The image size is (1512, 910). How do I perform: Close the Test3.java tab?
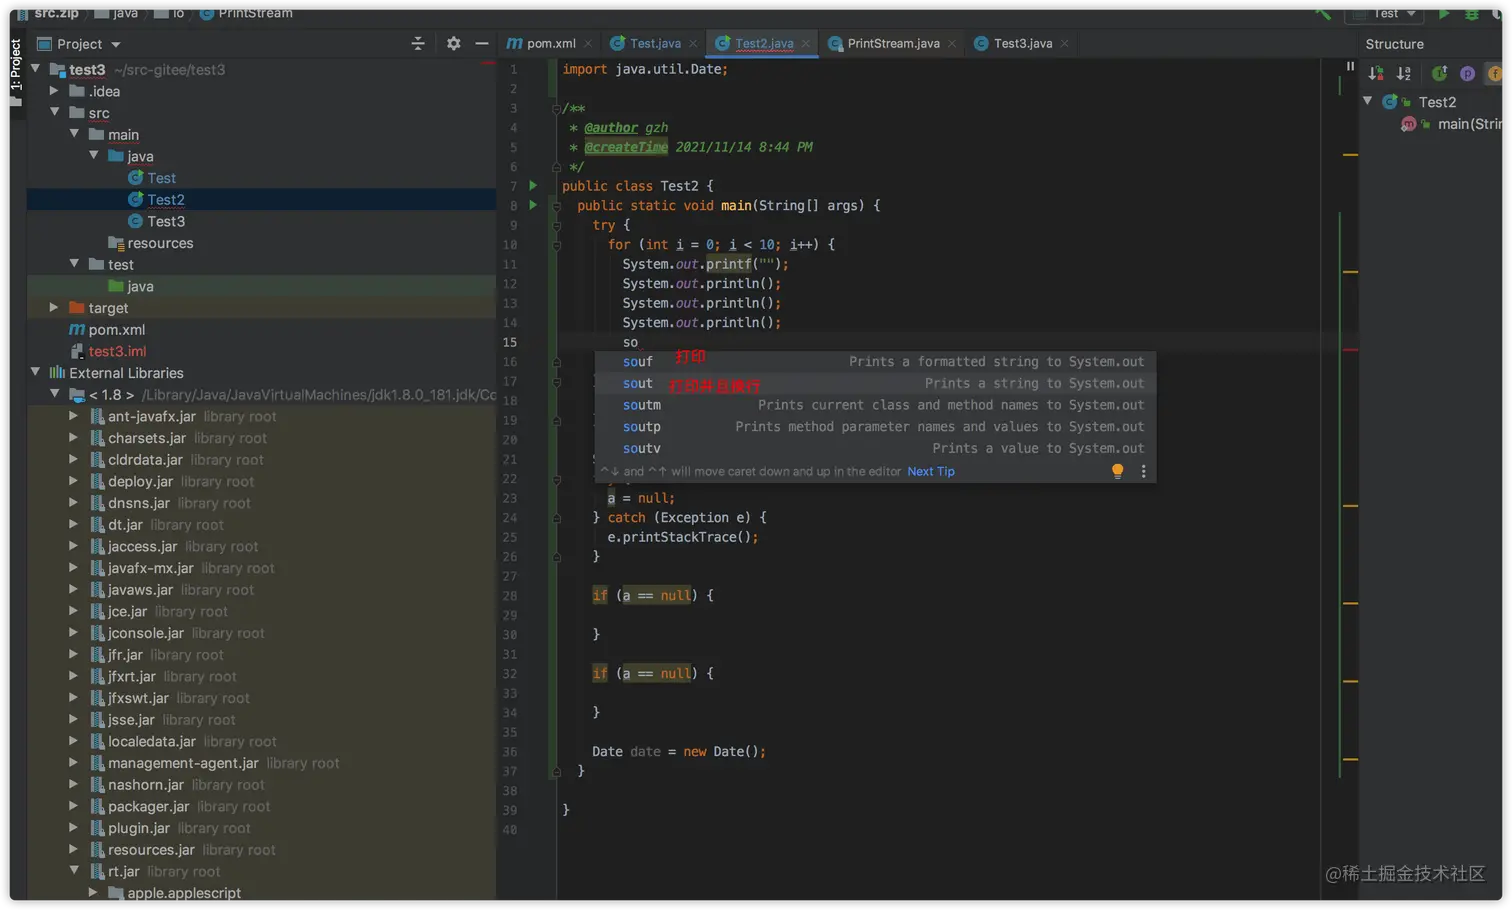[1065, 43]
